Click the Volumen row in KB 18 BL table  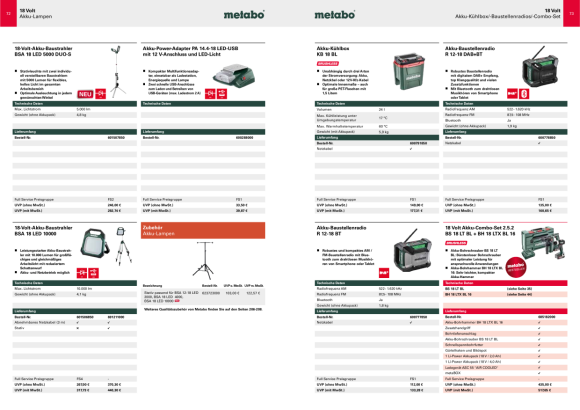[377, 110]
